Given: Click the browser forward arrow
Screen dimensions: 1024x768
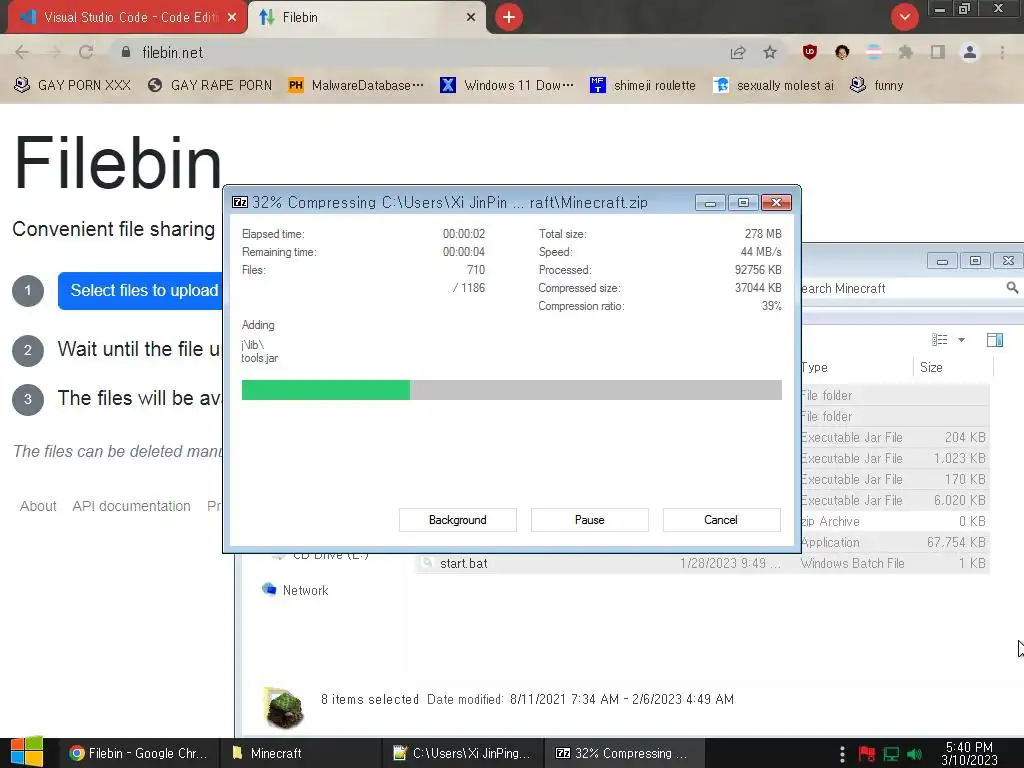Looking at the screenshot, I should coord(54,52).
